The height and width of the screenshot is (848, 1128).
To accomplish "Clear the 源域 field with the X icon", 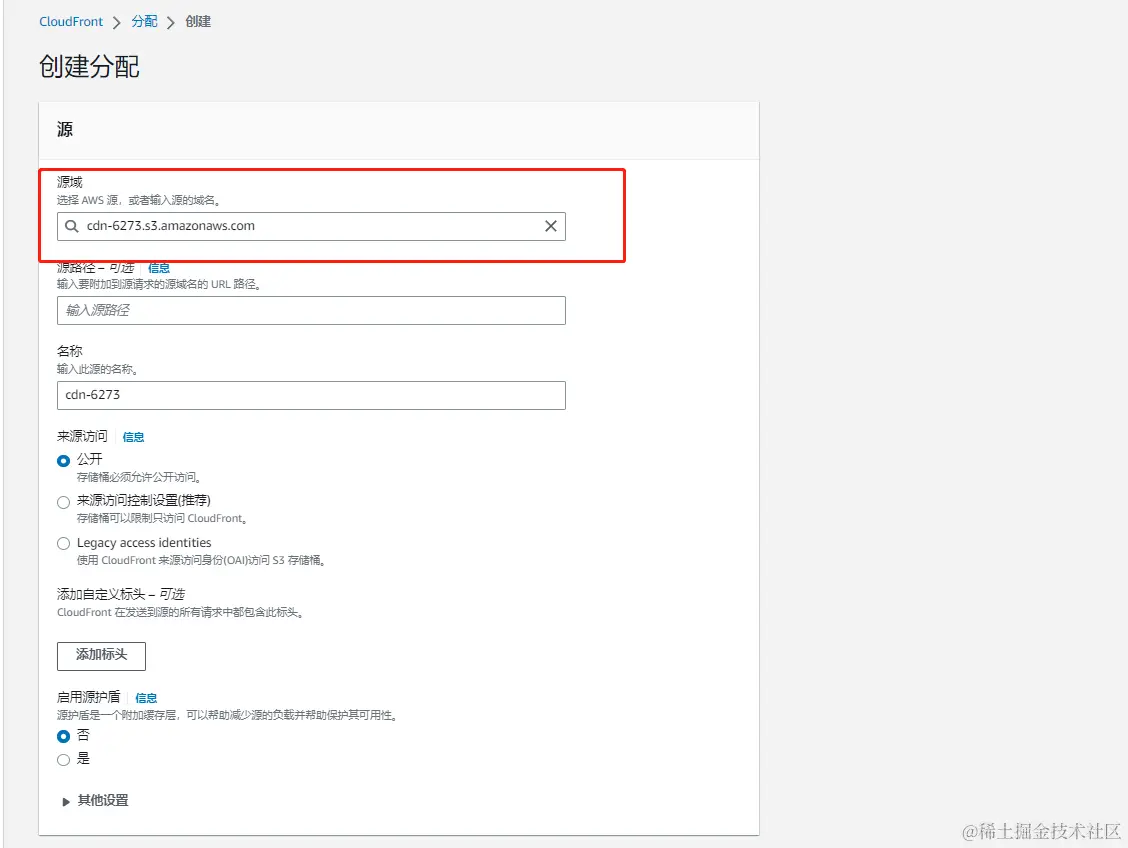I will click(x=550, y=226).
